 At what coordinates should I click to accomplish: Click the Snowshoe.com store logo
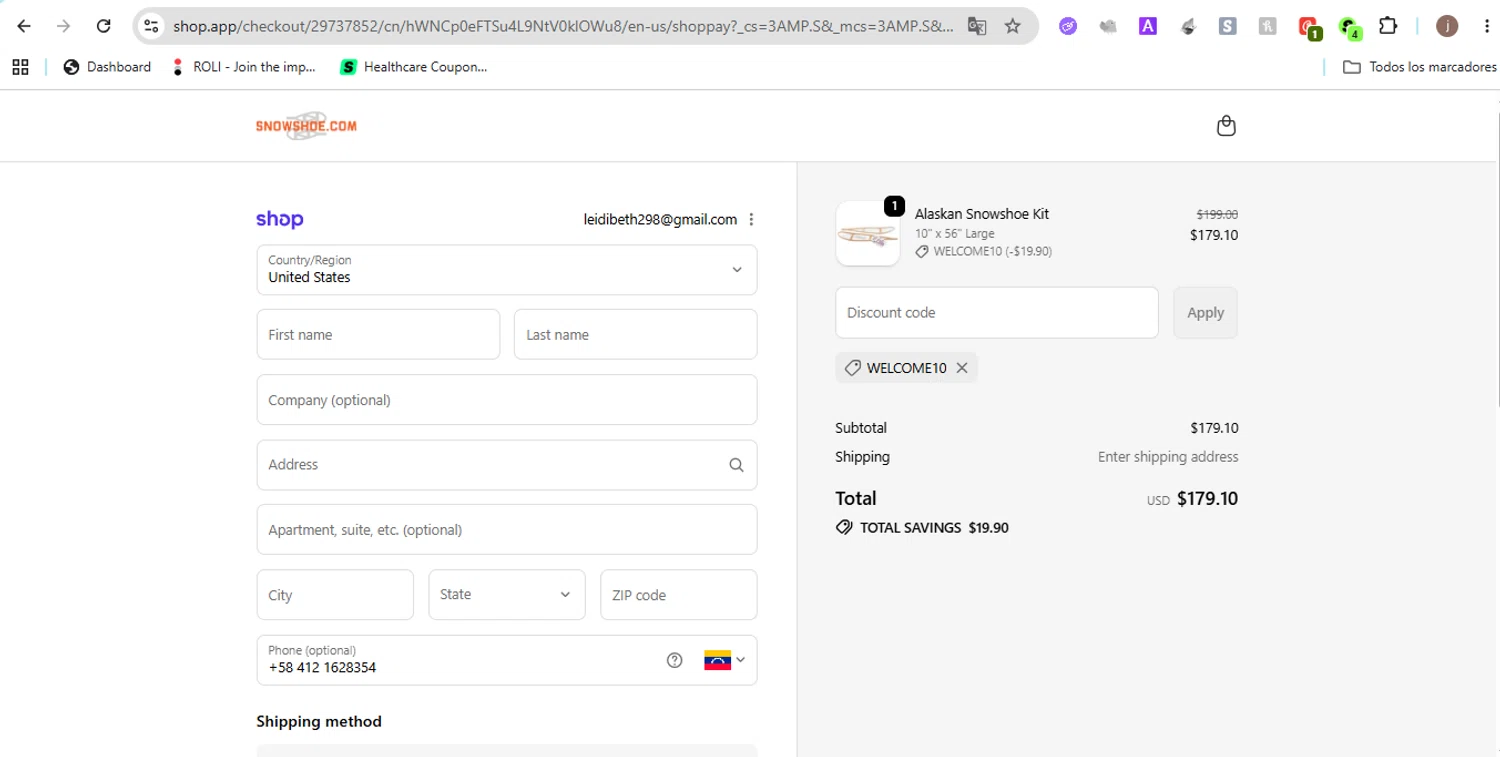point(306,126)
